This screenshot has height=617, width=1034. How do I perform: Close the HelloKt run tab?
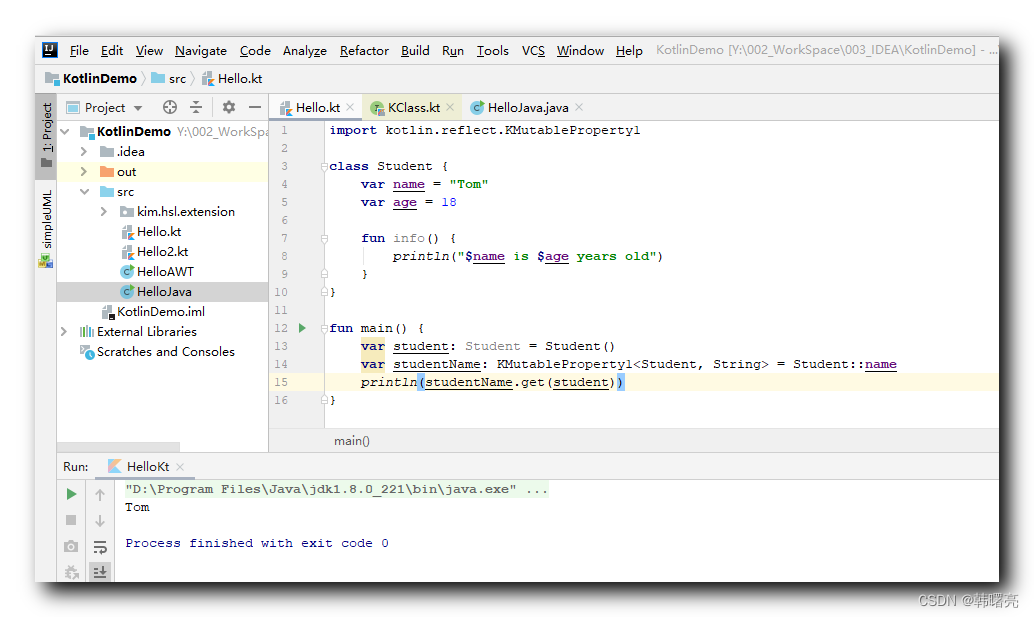180,467
